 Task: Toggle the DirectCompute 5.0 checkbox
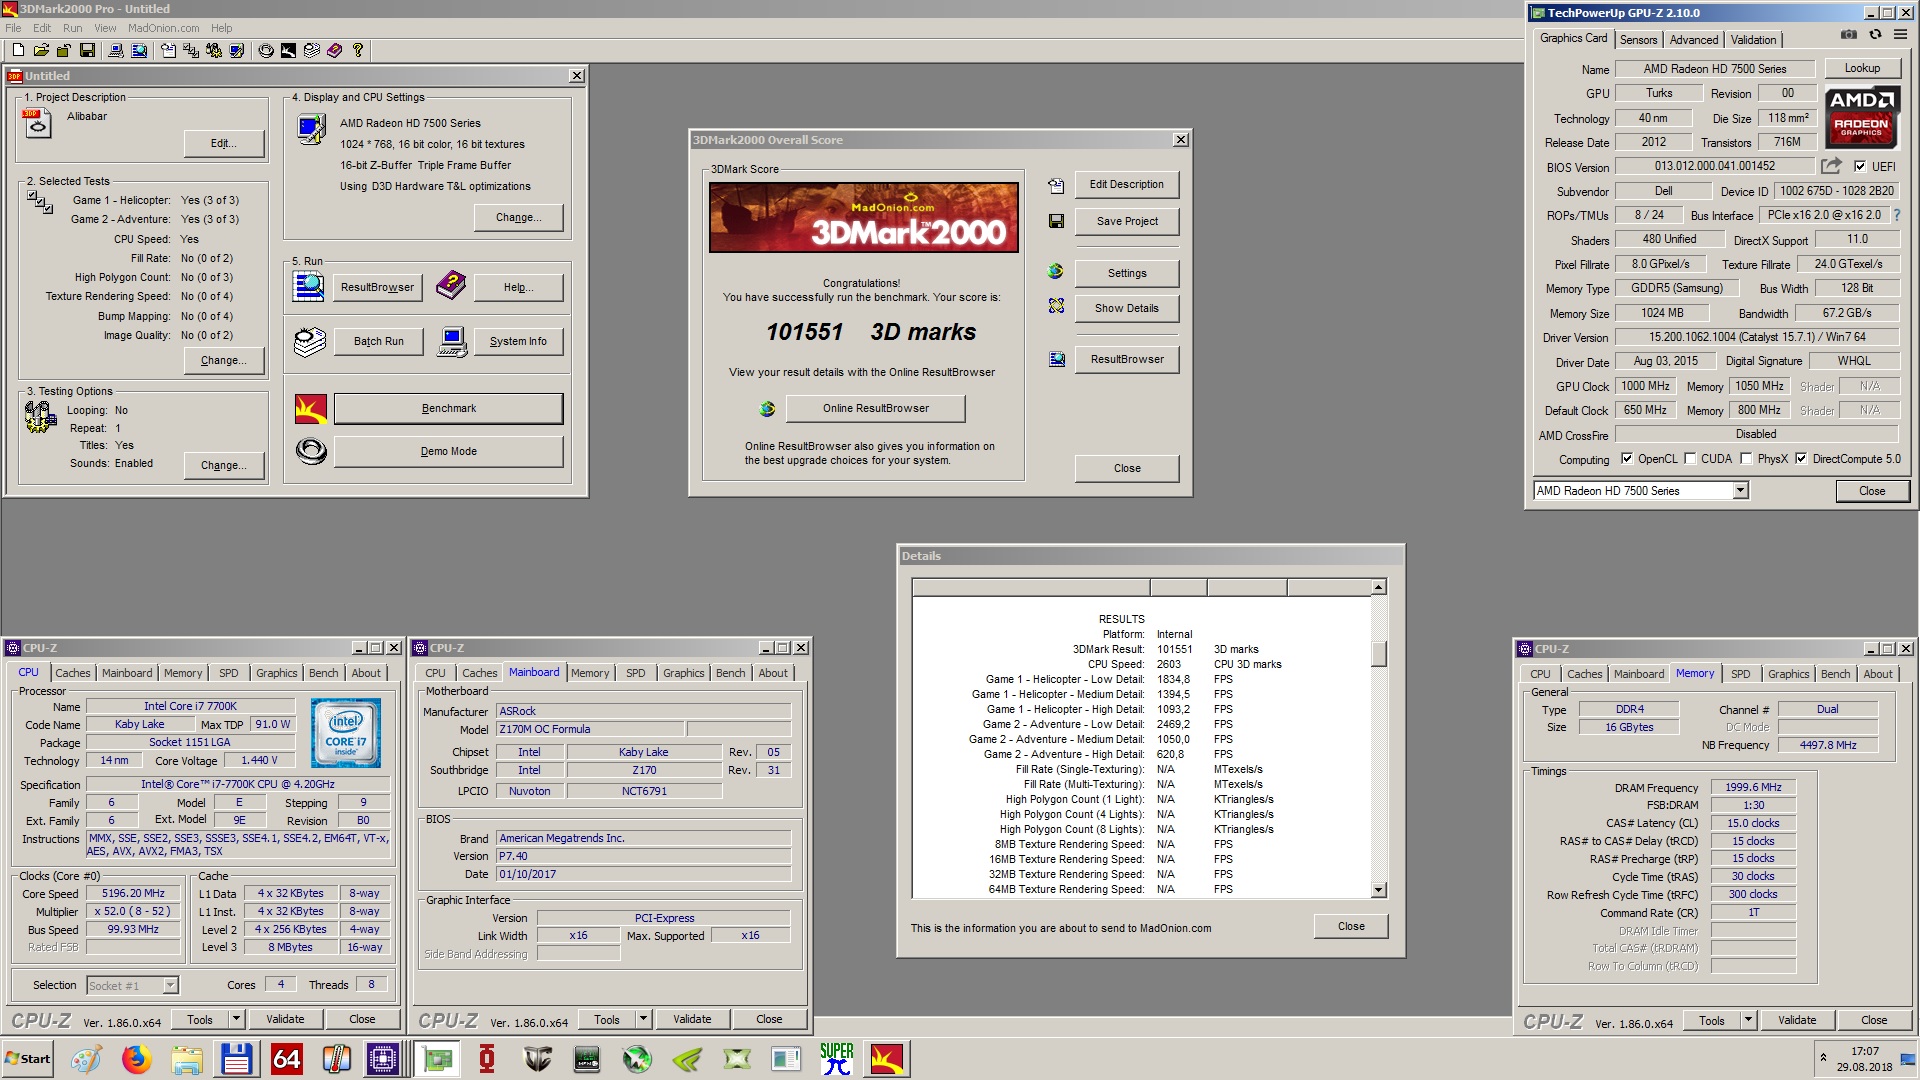pyautogui.click(x=1801, y=459)
